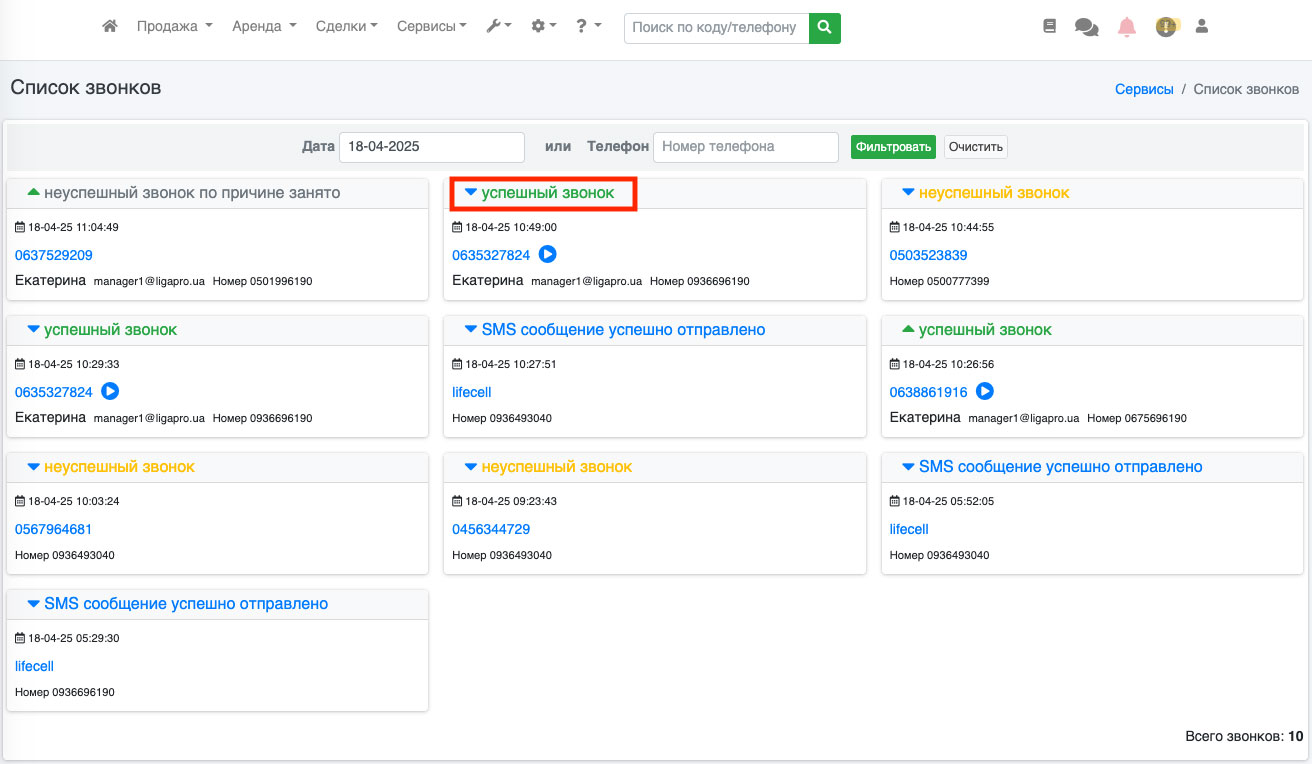Play recording for the 10:49:00 call
The height and width of the screenshot is (764, 1312).
click(547, 255)
